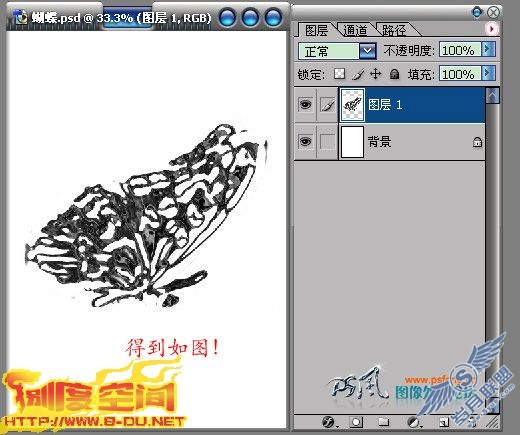Open the 不透明度 opacity slider arrow
This screenshot has width=520, height=435.
[488, 49]
